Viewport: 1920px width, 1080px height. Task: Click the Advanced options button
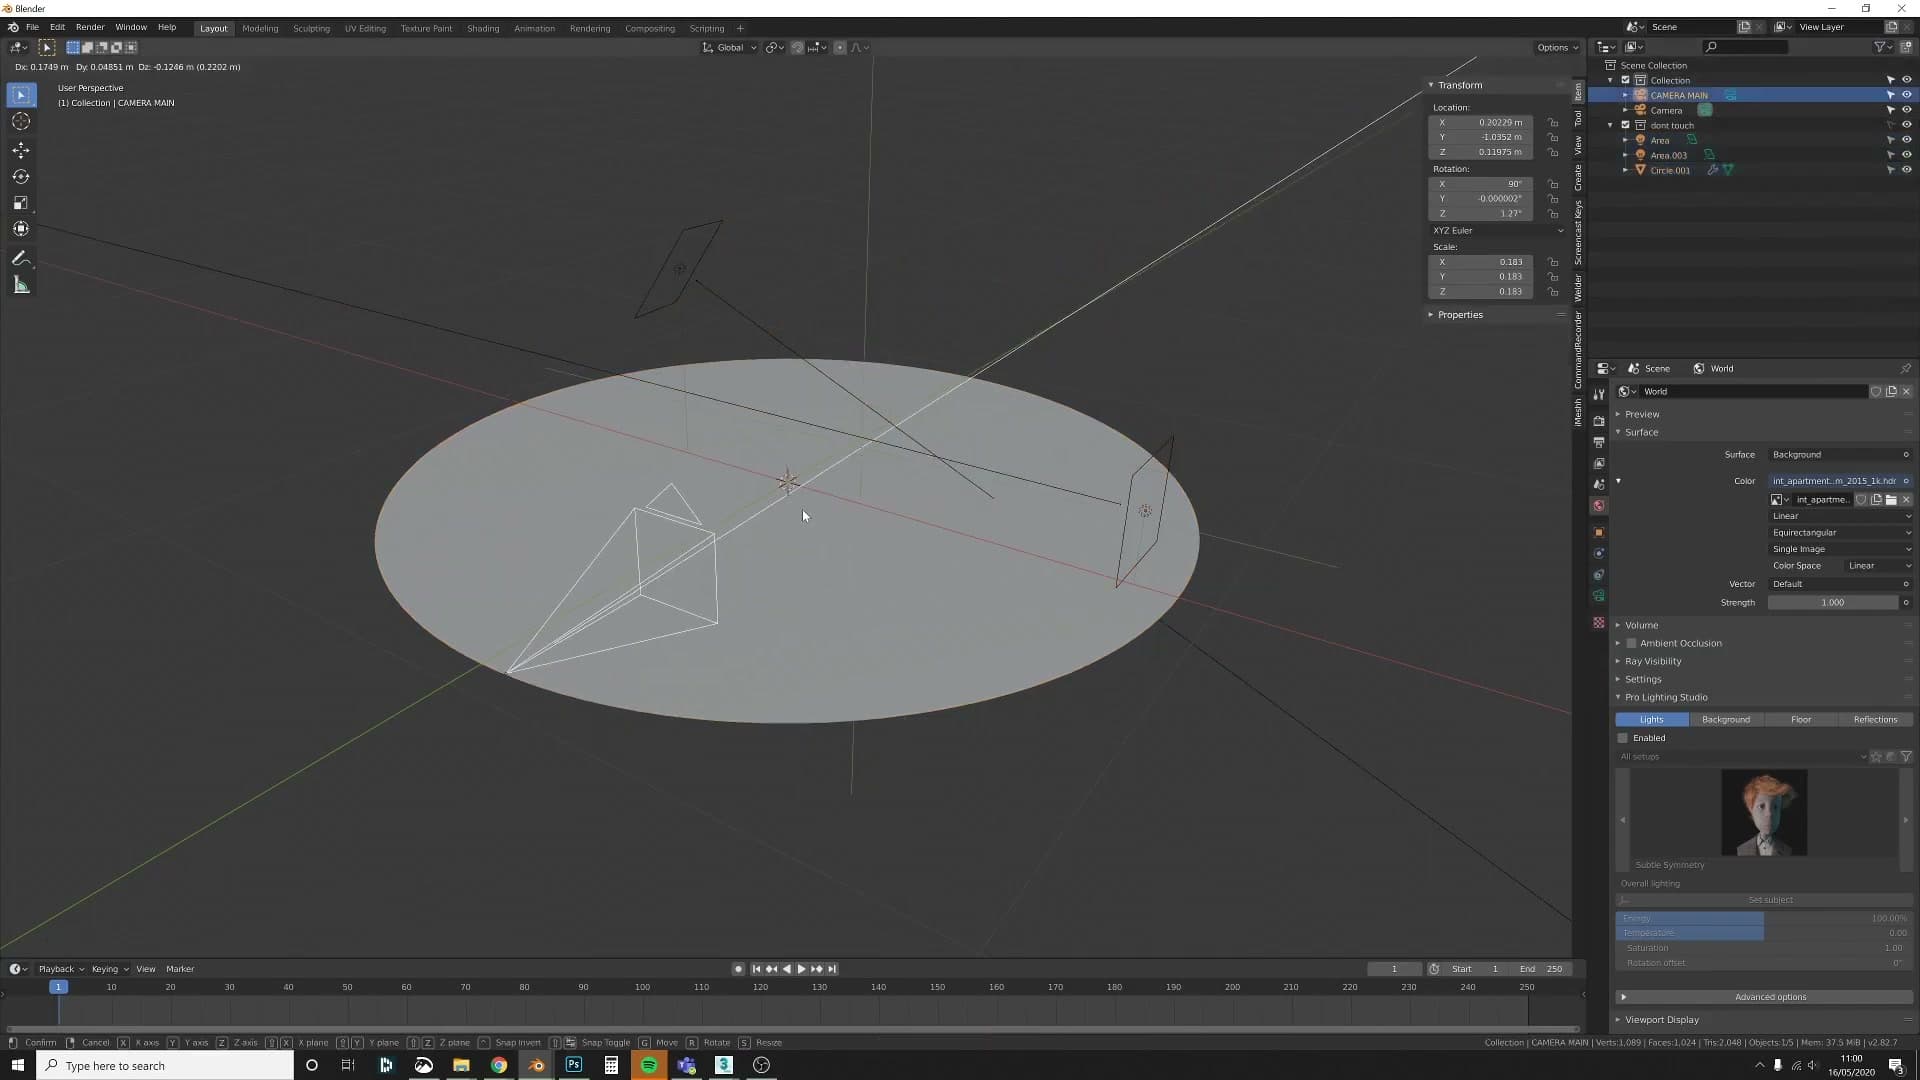coord(1764,997)
